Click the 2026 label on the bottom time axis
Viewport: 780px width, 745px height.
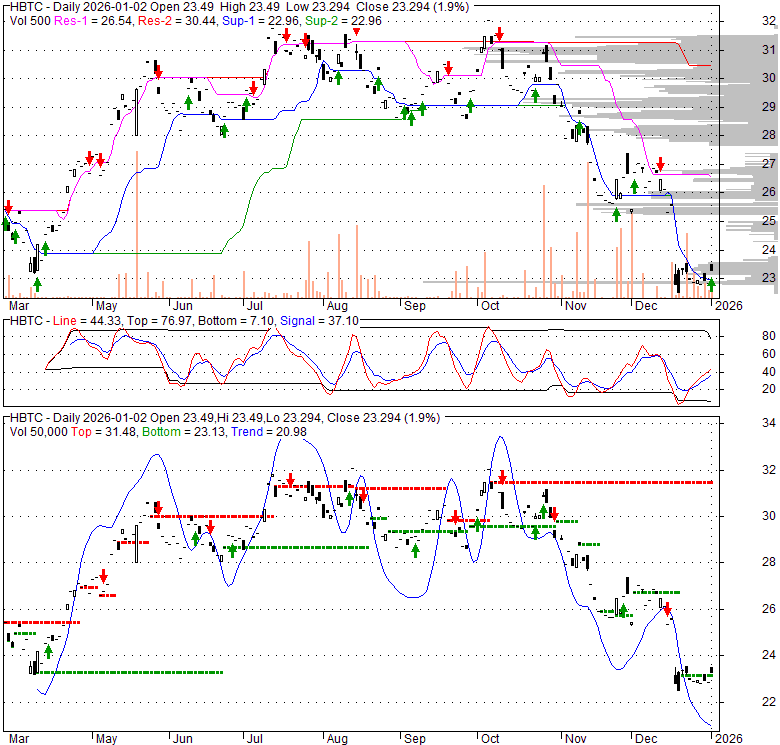[727, 738]
